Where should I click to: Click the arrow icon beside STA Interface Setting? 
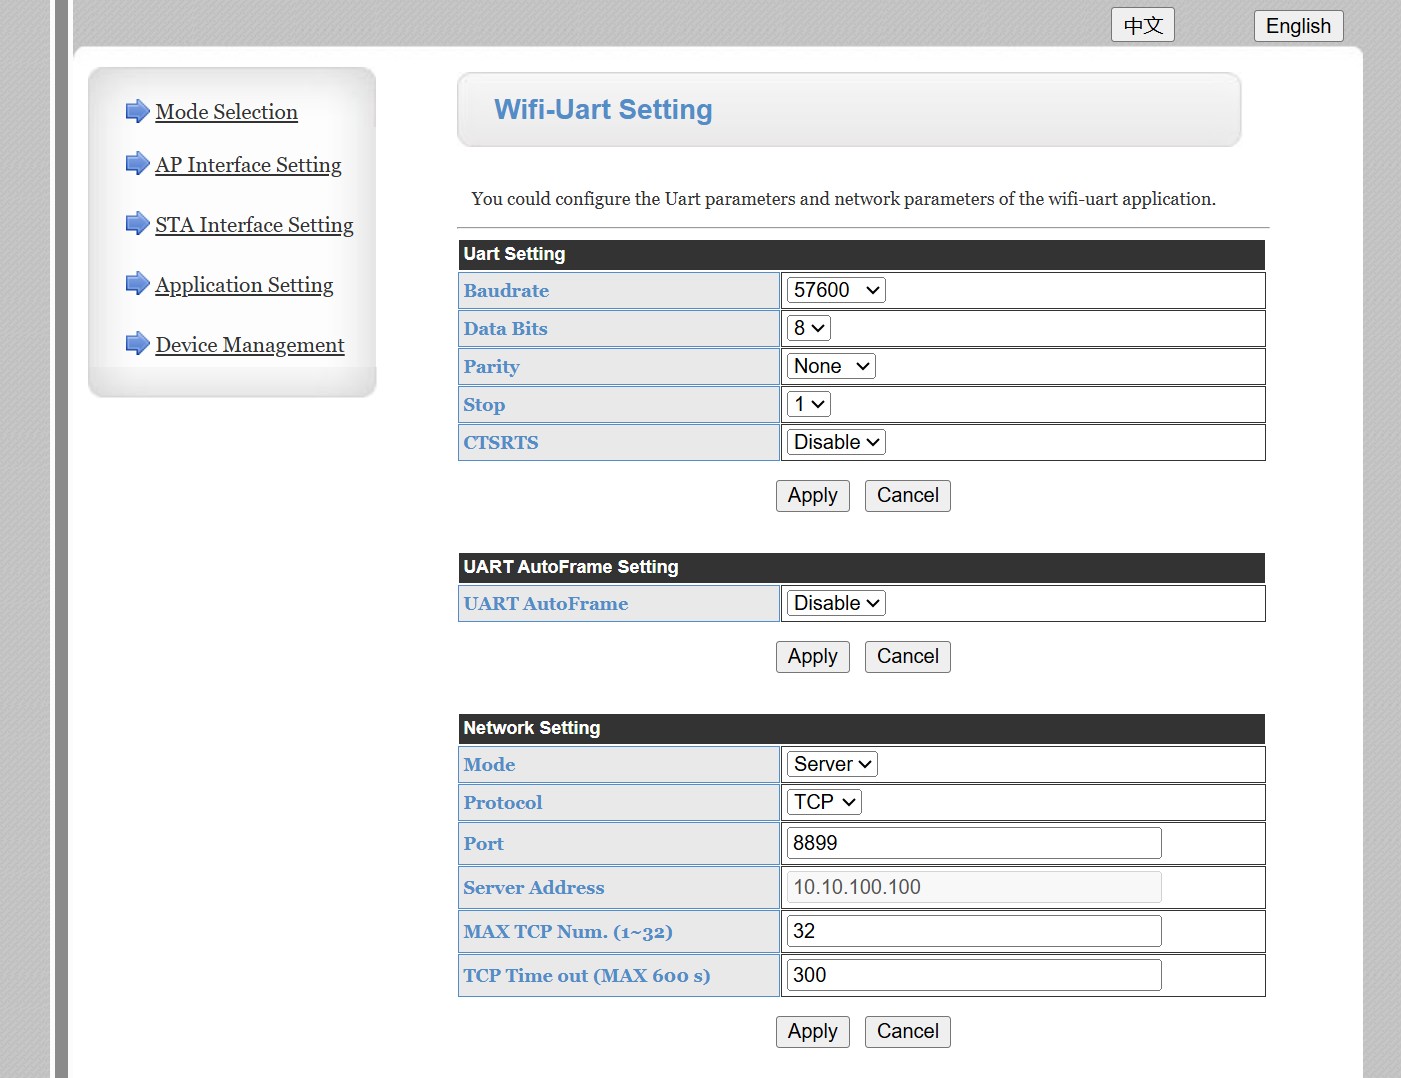(x=137, y=223)
